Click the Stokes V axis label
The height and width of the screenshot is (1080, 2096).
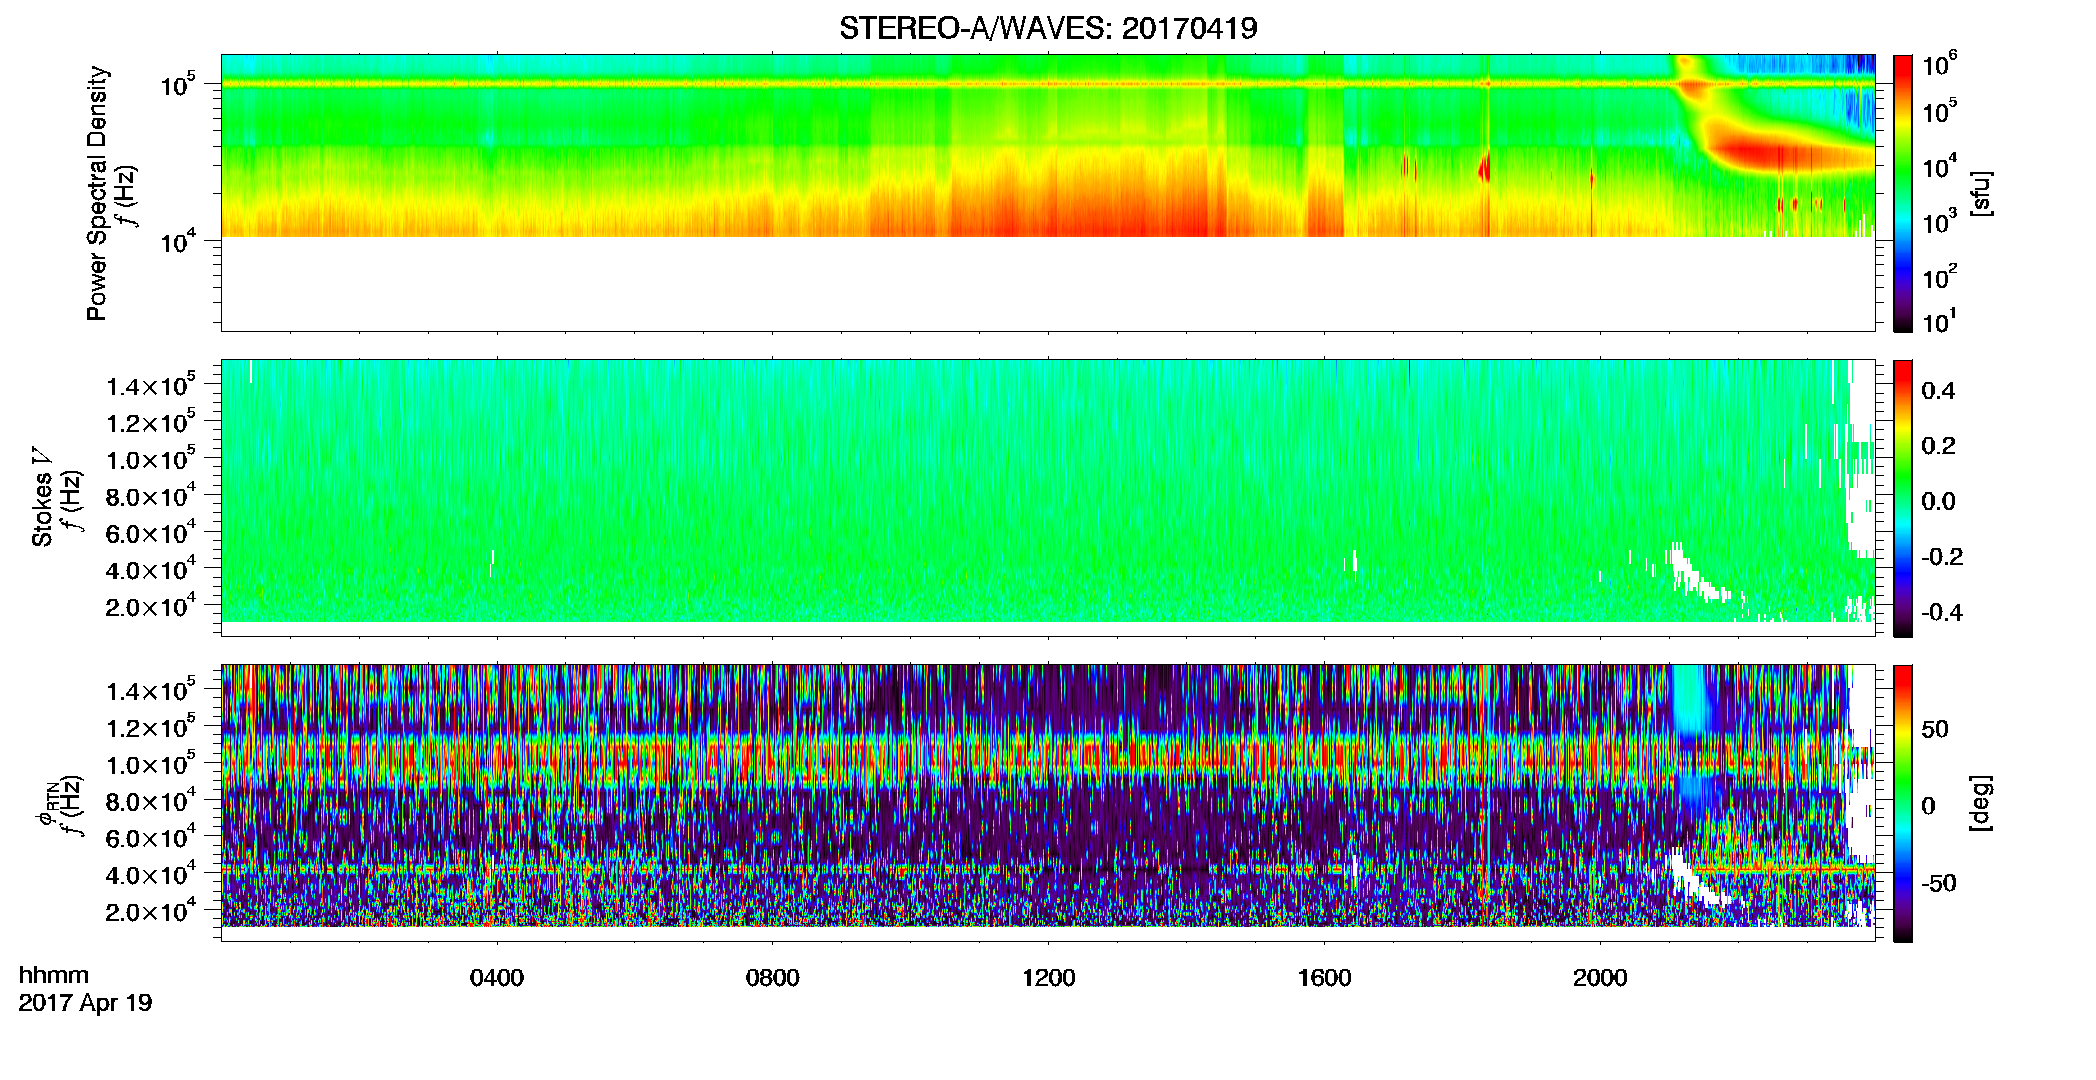click(x=42, y=497)
